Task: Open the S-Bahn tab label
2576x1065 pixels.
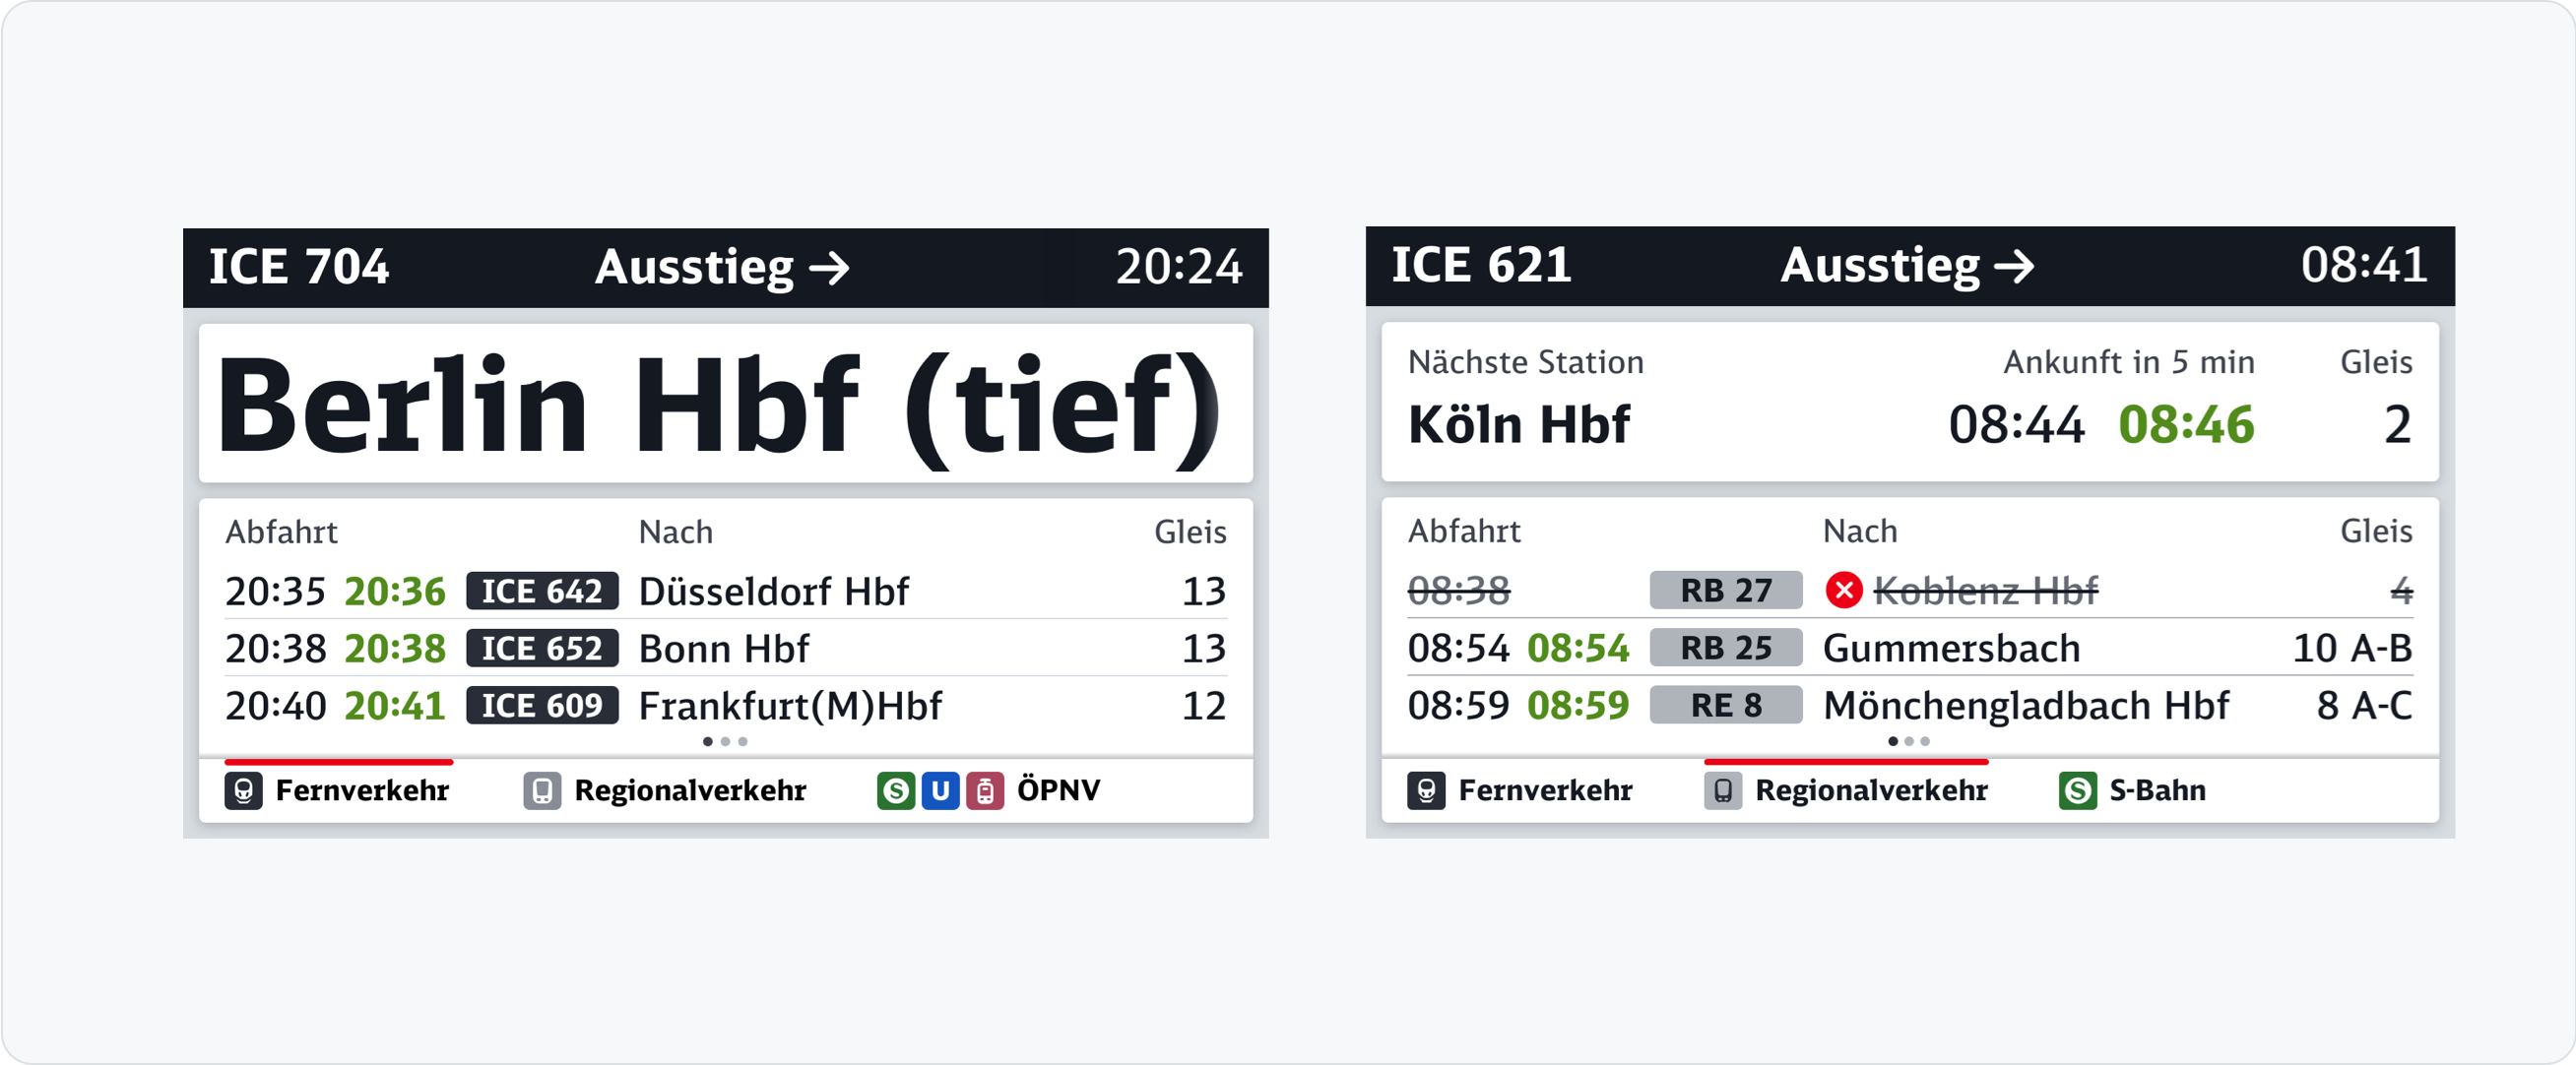Action: (x=2157, y=791)
